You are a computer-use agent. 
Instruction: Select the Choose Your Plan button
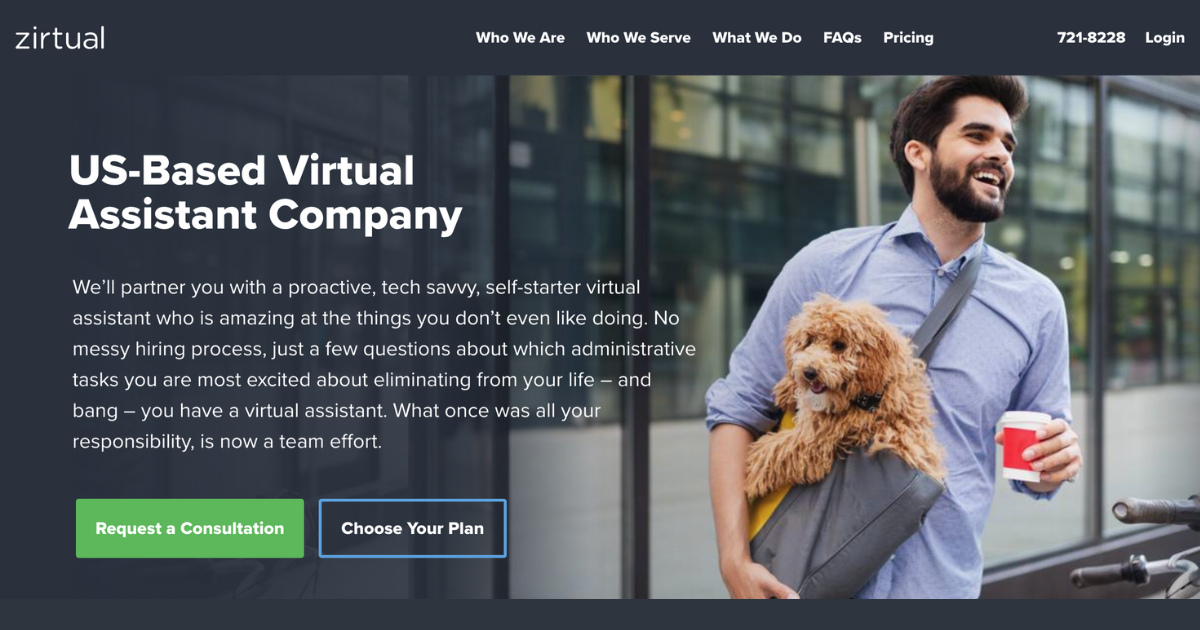tap(412, 528)
